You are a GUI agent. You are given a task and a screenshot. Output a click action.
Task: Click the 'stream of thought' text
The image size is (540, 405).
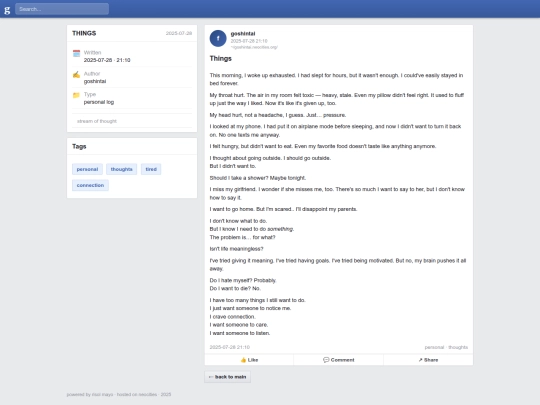[x=97, y=121]
